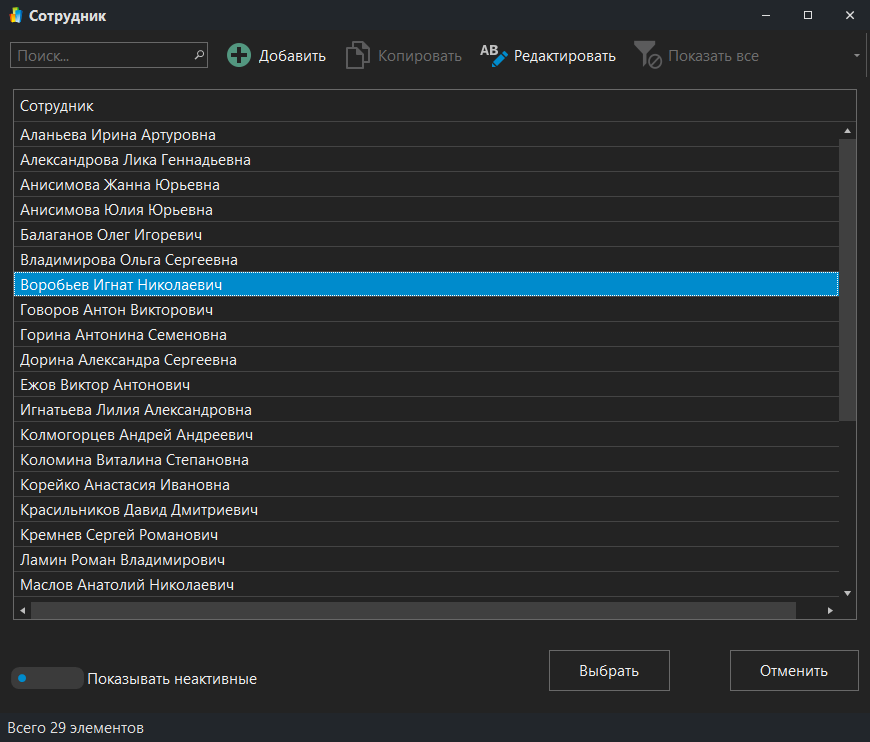This screenshot has height=742, width=870.
Task: Click inside the Поиск search field
Action: pos(100,55)
